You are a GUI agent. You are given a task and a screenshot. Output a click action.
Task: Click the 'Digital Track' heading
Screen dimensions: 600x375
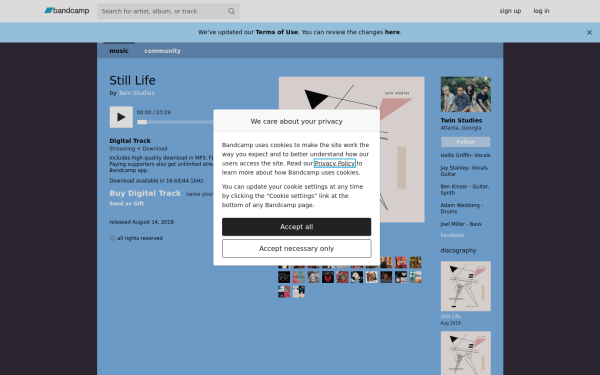click(x=130, y=141)
